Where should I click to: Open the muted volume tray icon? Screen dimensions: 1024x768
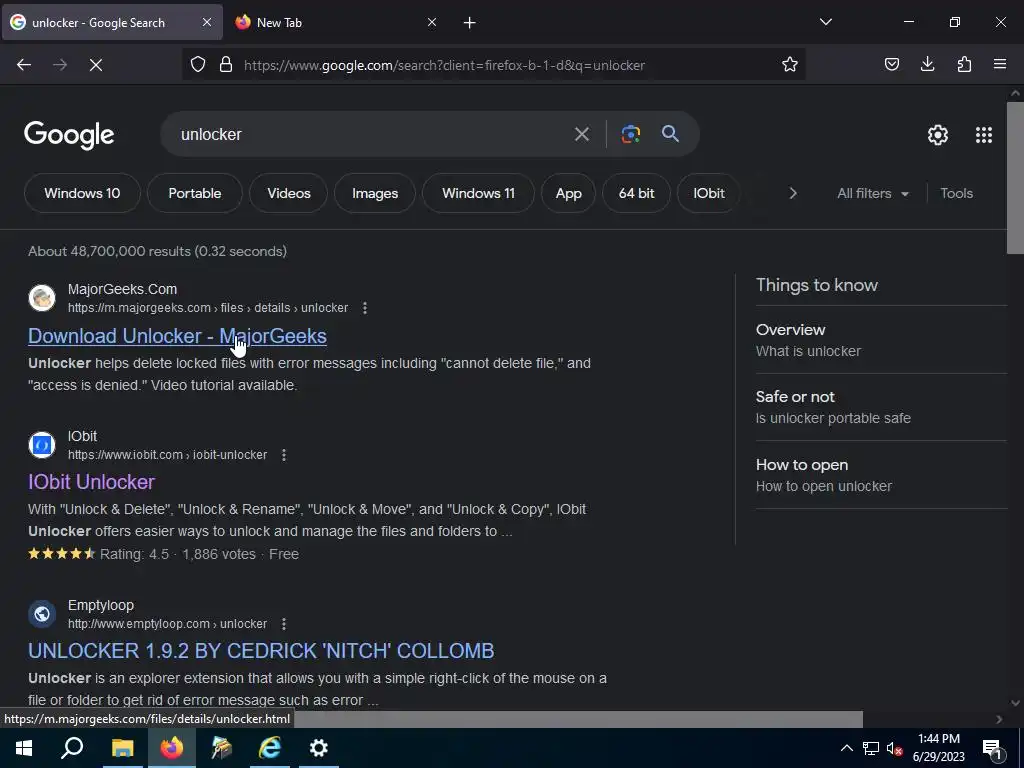894,748
